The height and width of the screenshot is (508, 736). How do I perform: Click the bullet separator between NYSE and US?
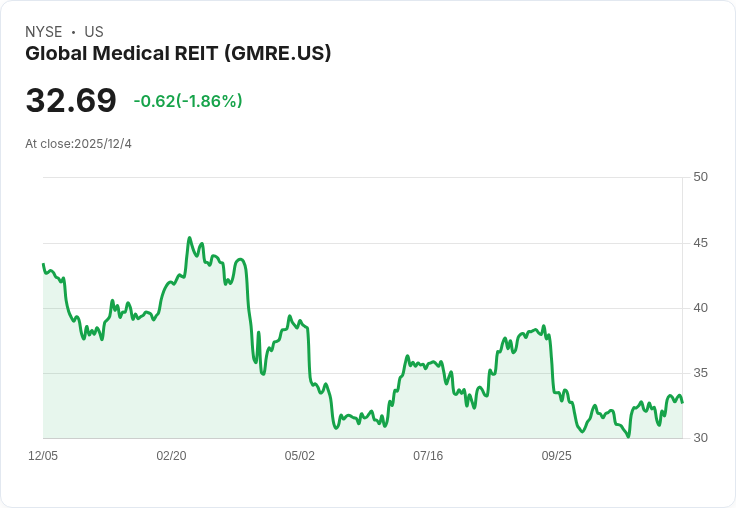[x=73, y=32]
